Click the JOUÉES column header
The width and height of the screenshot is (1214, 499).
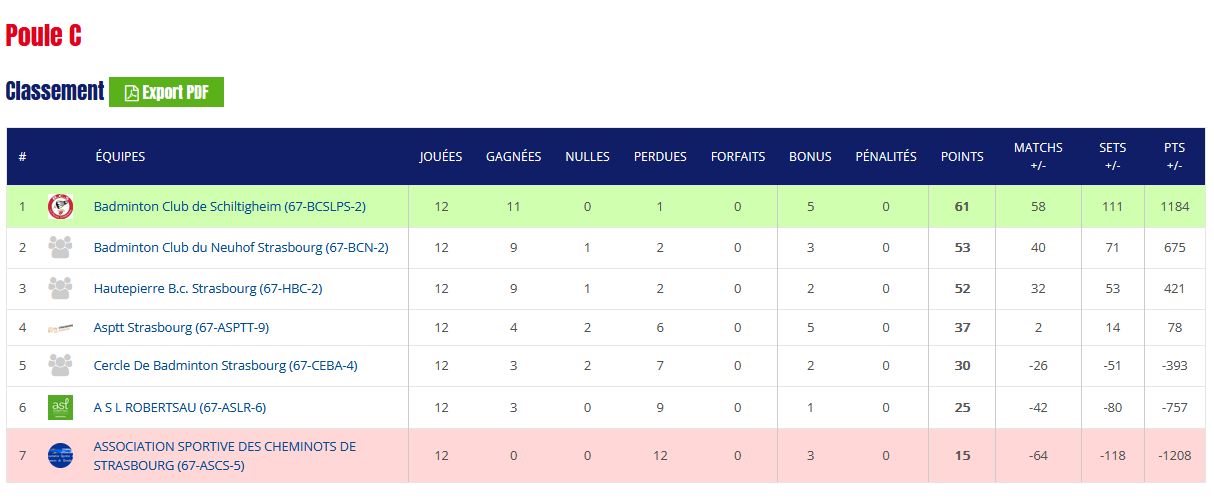pyautogui.click(x=441, y=157)
